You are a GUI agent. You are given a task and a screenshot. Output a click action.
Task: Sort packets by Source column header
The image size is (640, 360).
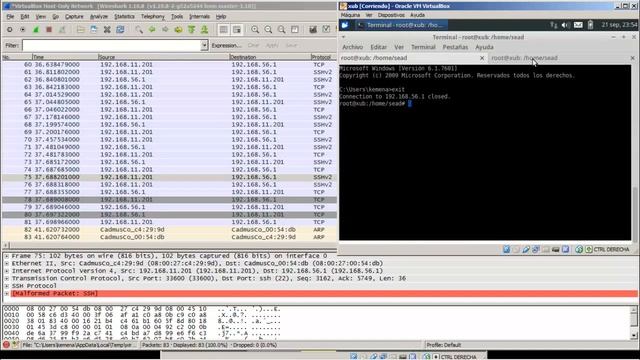click(163, 57)
